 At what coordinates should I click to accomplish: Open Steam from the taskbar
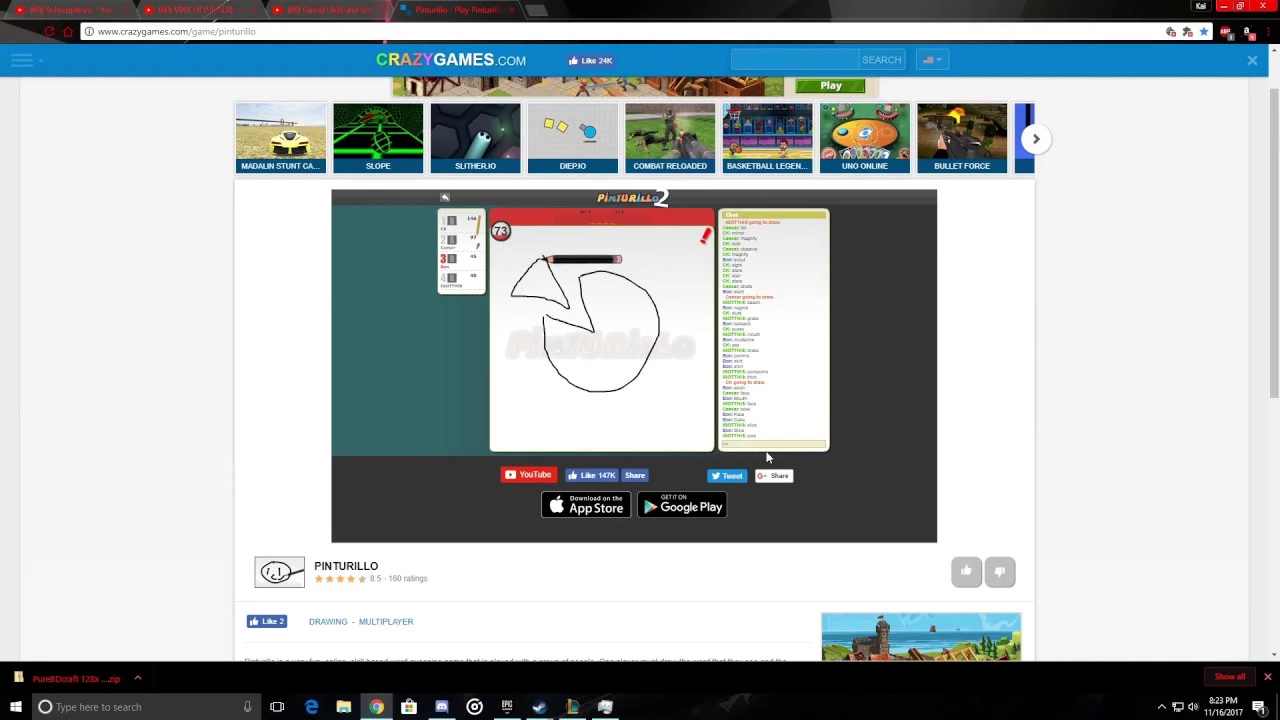[x=540, y=707]
